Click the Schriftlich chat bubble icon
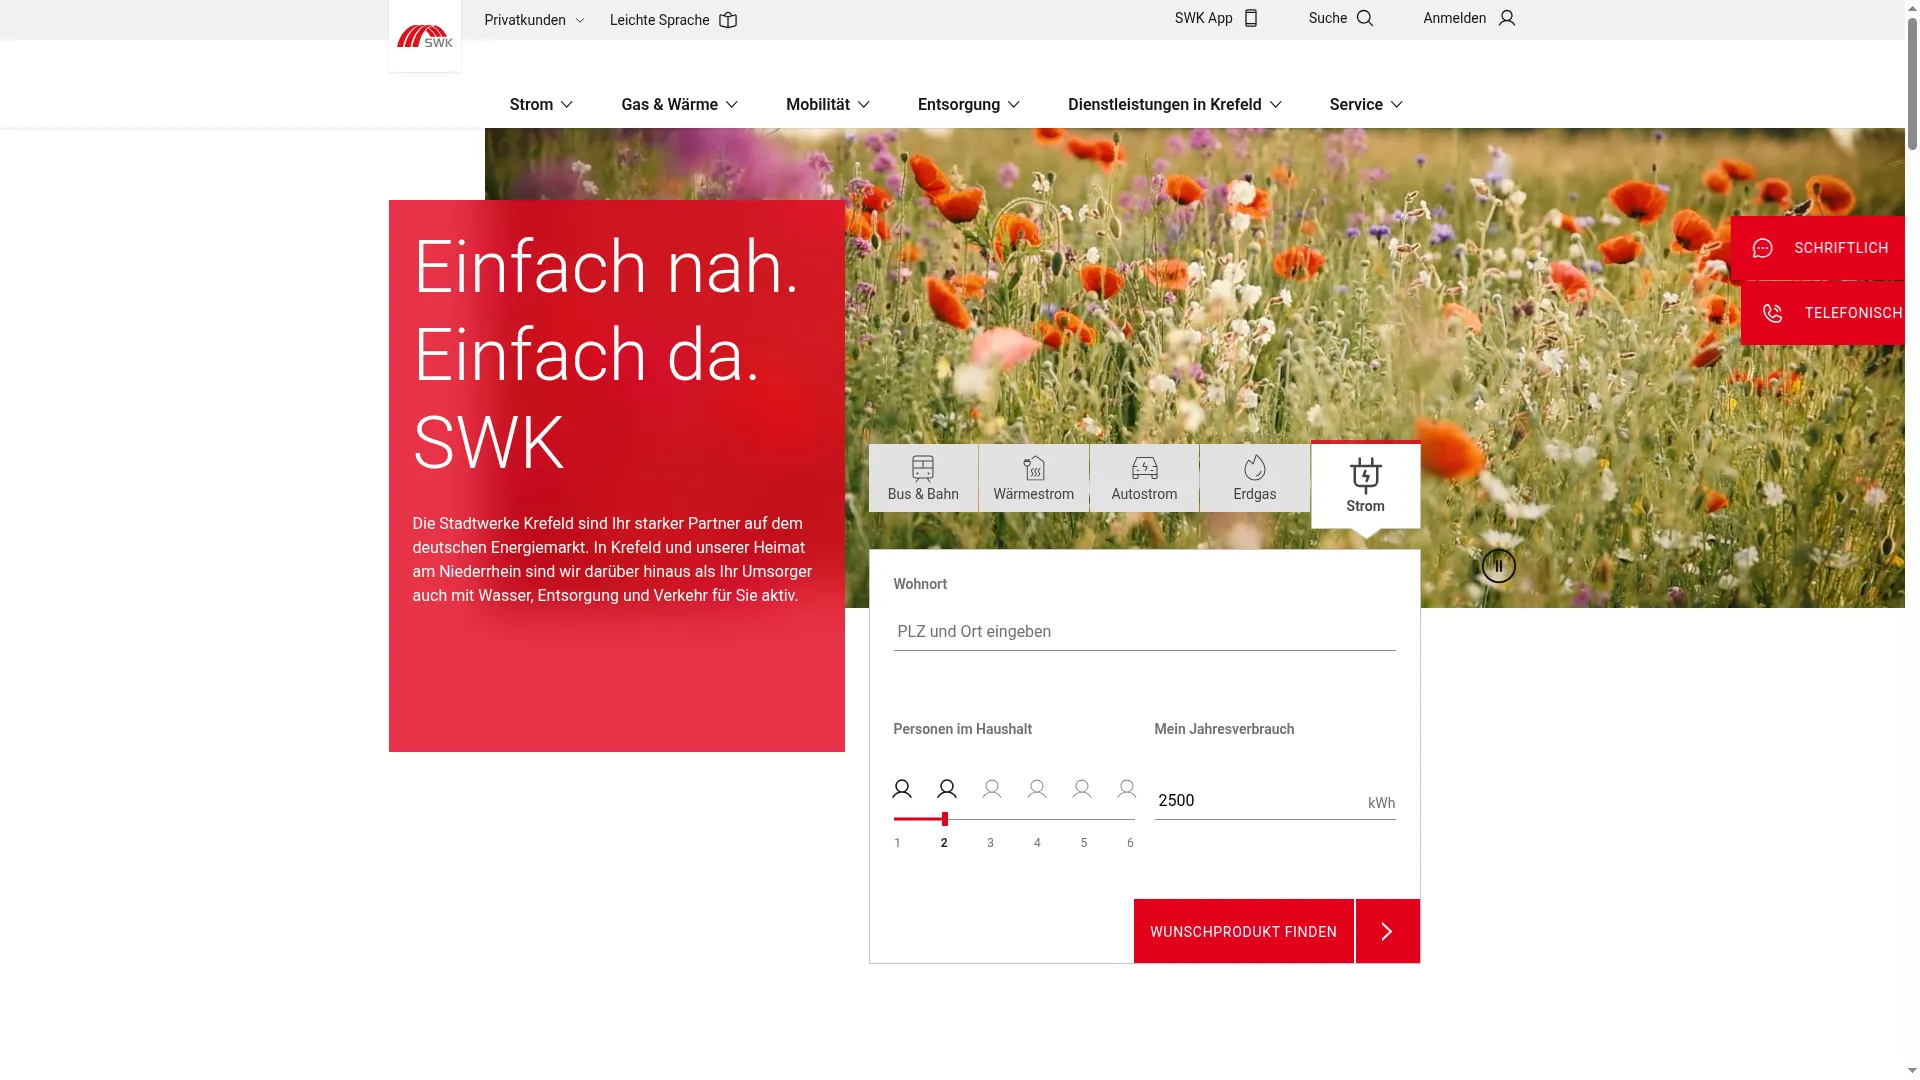The image size is (1920, 1080). [1763, 248]
